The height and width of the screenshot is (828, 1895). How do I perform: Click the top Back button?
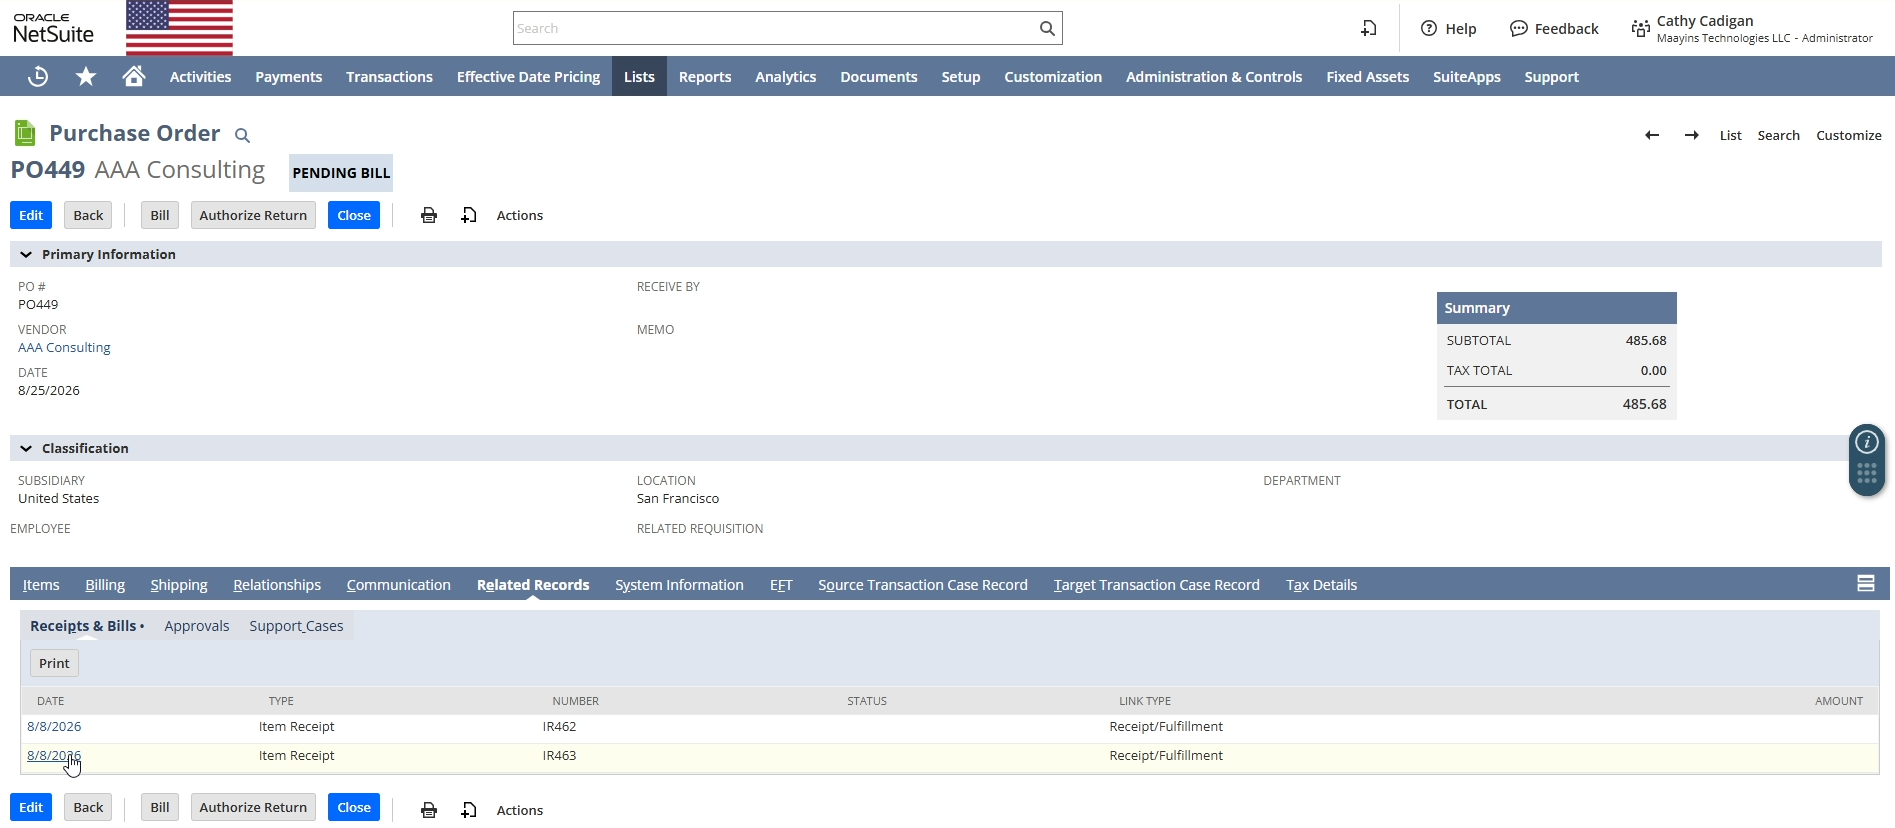[x=88, y=215]
